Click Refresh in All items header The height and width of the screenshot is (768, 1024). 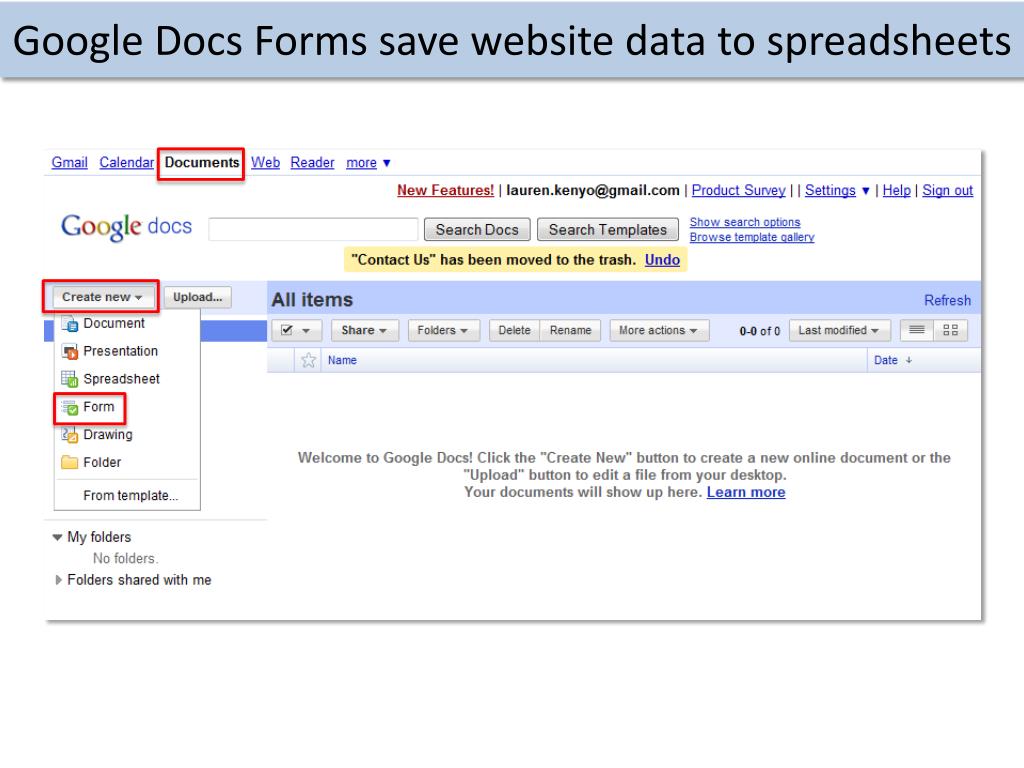point(948,300)
